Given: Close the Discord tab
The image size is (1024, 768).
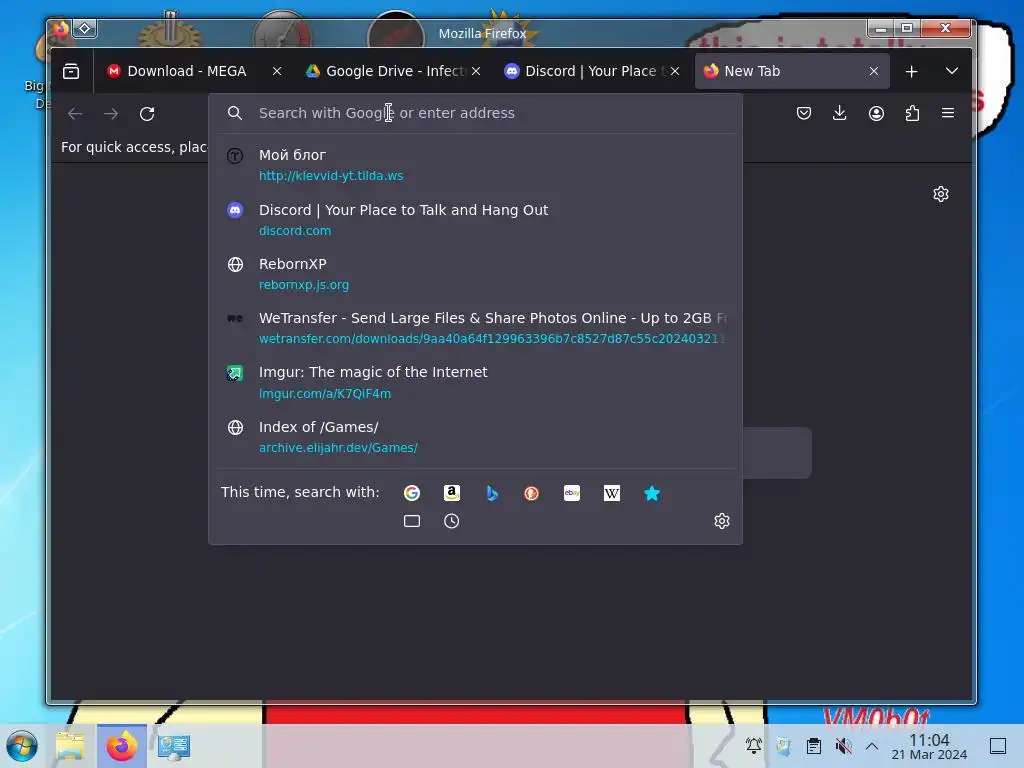Looking at the screenshot, I should (675, 71).
